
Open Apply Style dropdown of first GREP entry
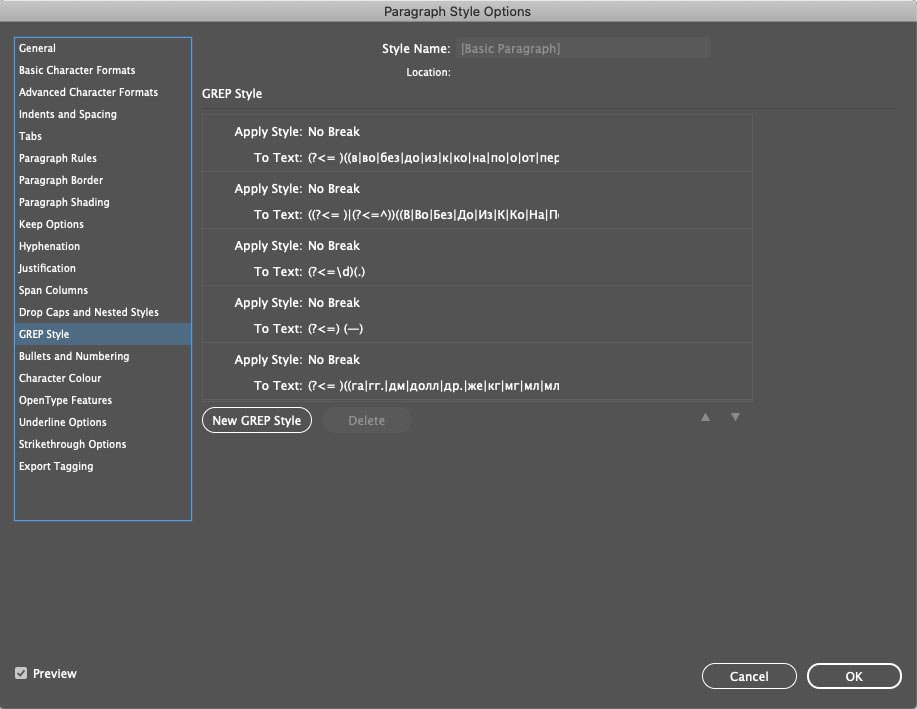point(334,132)
